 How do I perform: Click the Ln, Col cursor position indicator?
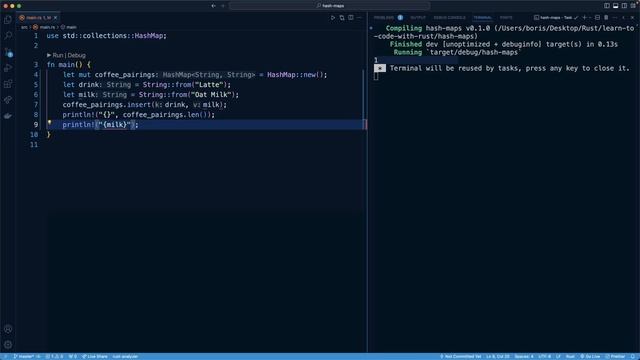coord(498,356)
